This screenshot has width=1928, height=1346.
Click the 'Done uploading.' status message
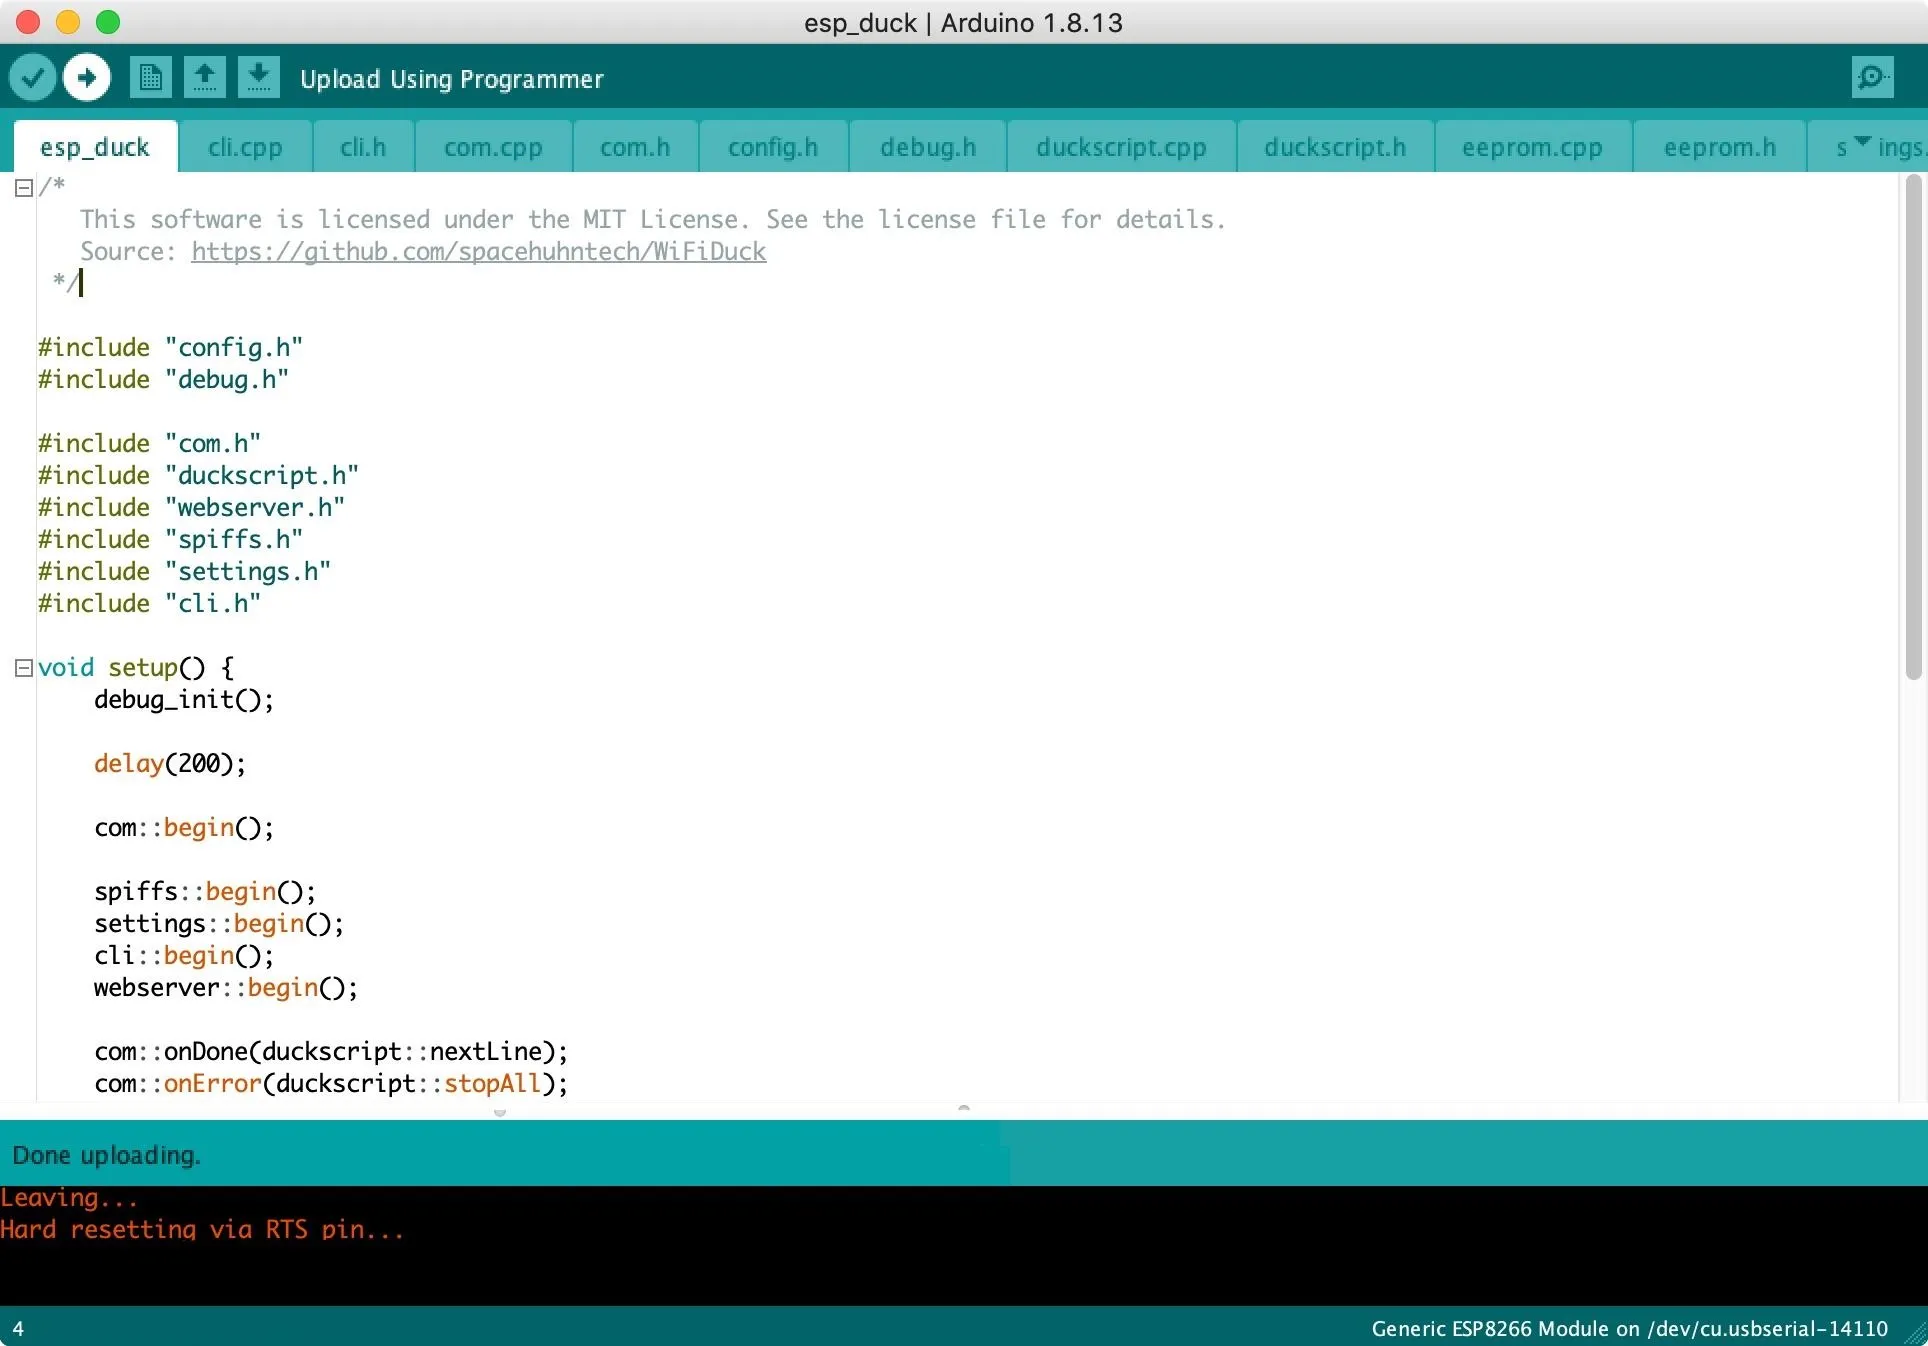coord(106,1155)
